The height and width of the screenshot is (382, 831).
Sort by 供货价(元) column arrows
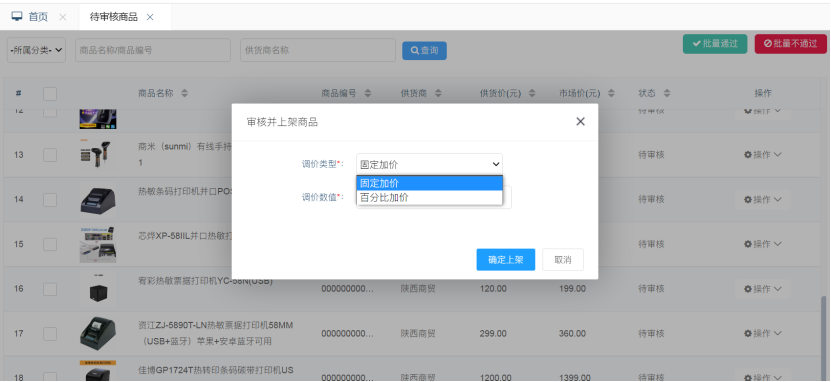coord(532,93)
